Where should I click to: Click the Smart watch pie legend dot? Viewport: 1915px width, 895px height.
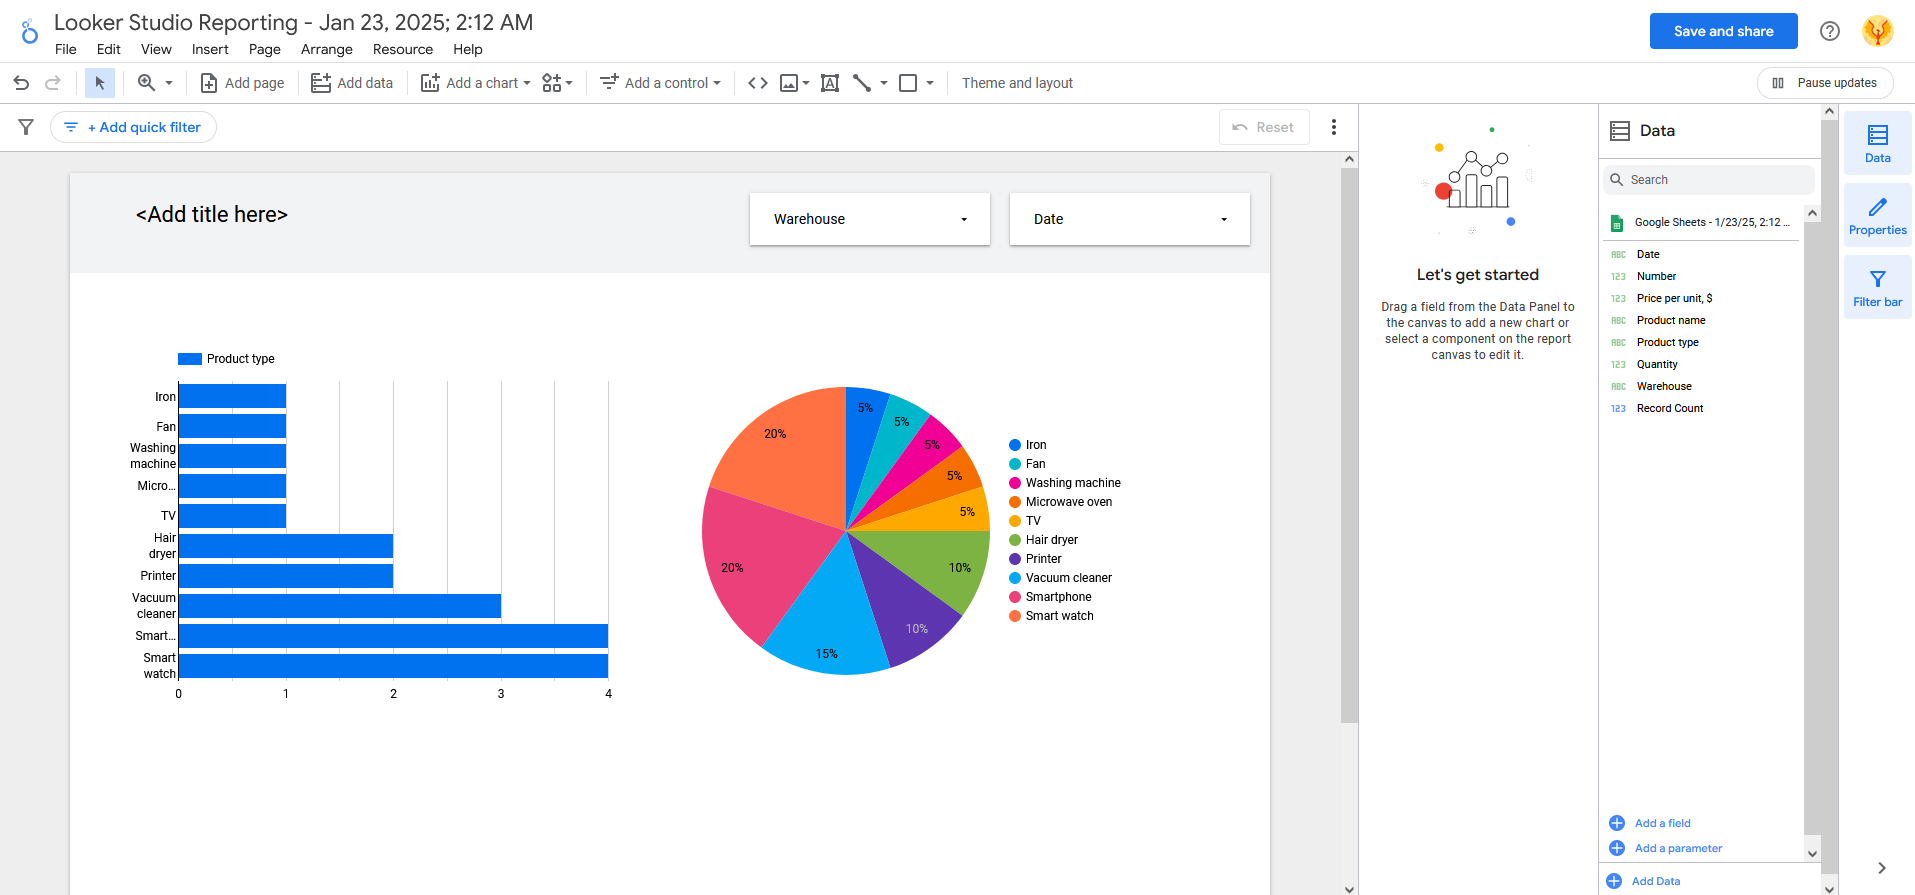point(1015,616)
